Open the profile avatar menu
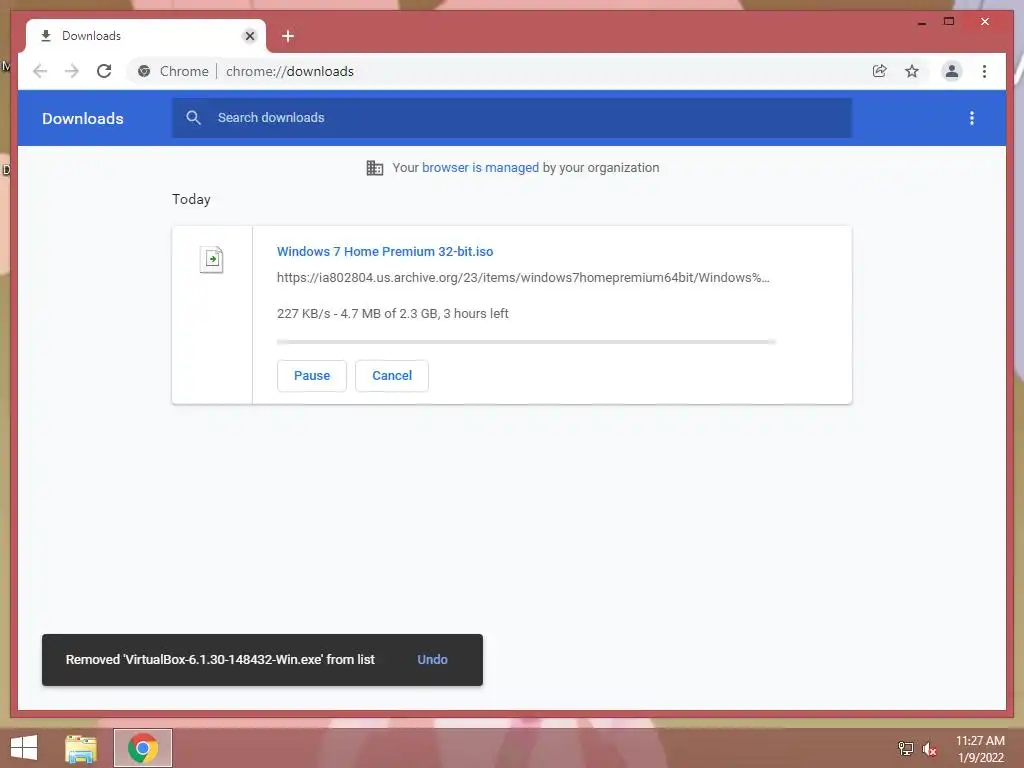The image size is (1024, 768). click(x=952, y=71)
